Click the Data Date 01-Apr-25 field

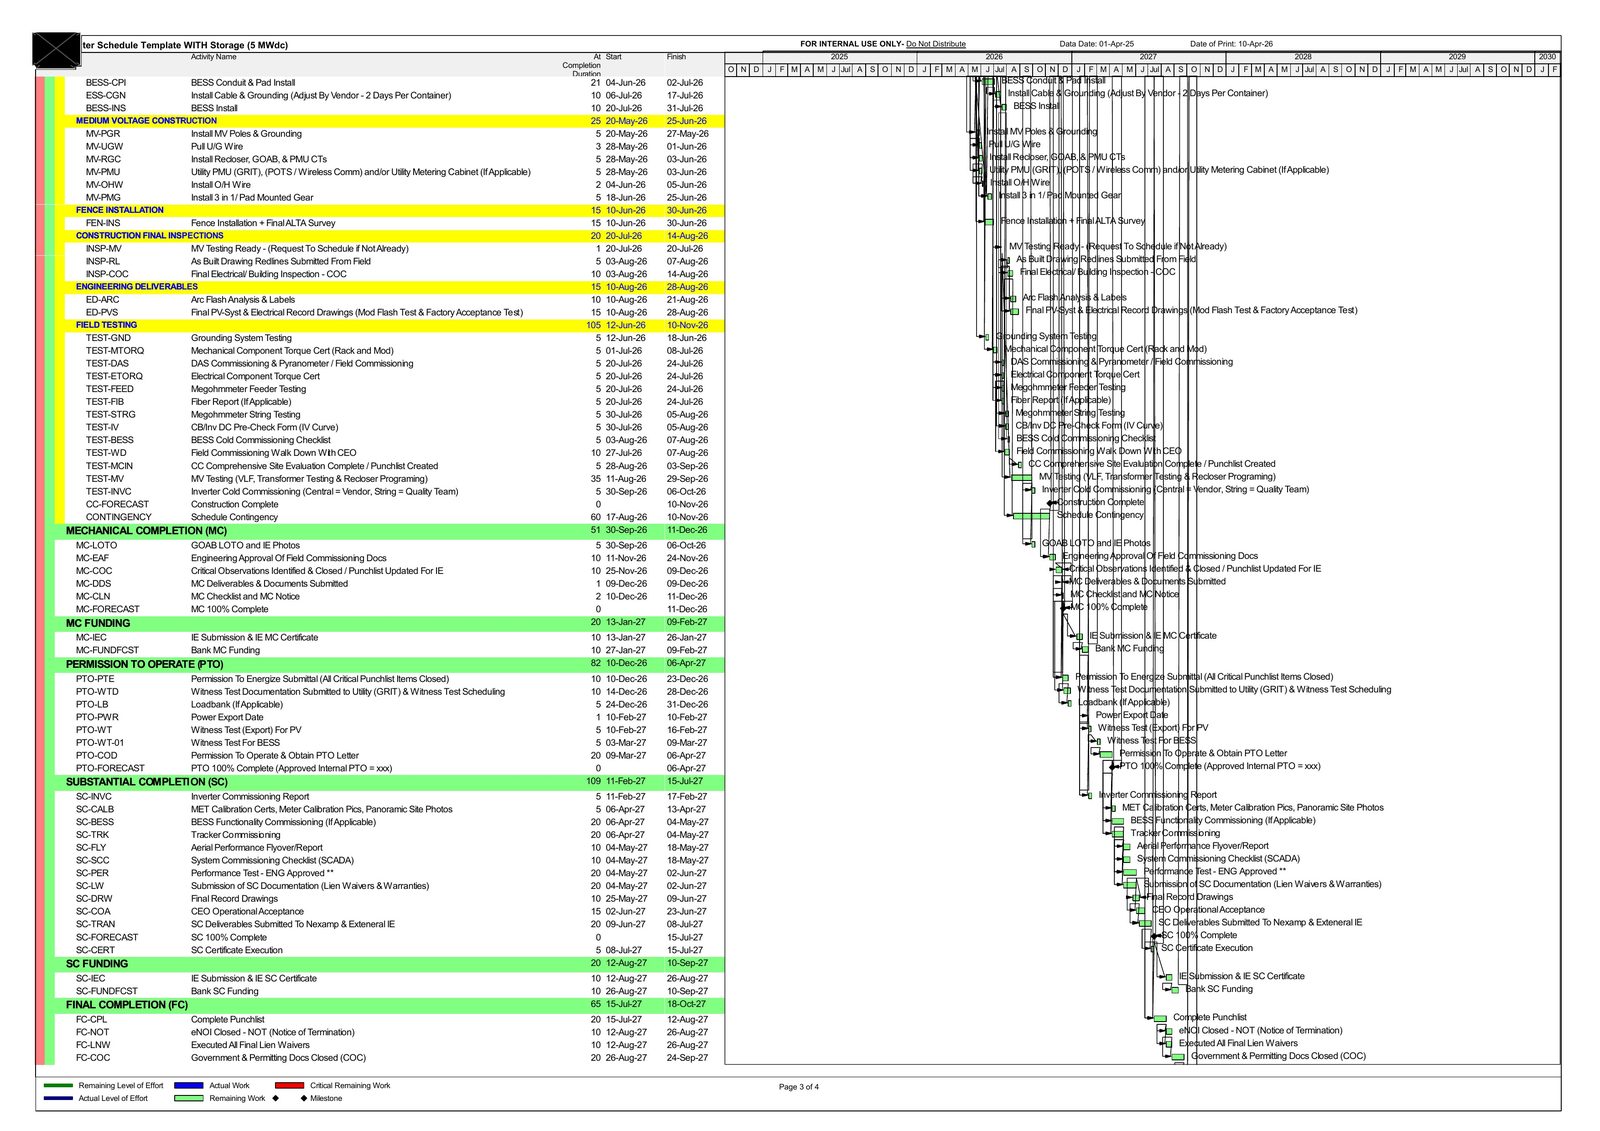point(1096,44)
